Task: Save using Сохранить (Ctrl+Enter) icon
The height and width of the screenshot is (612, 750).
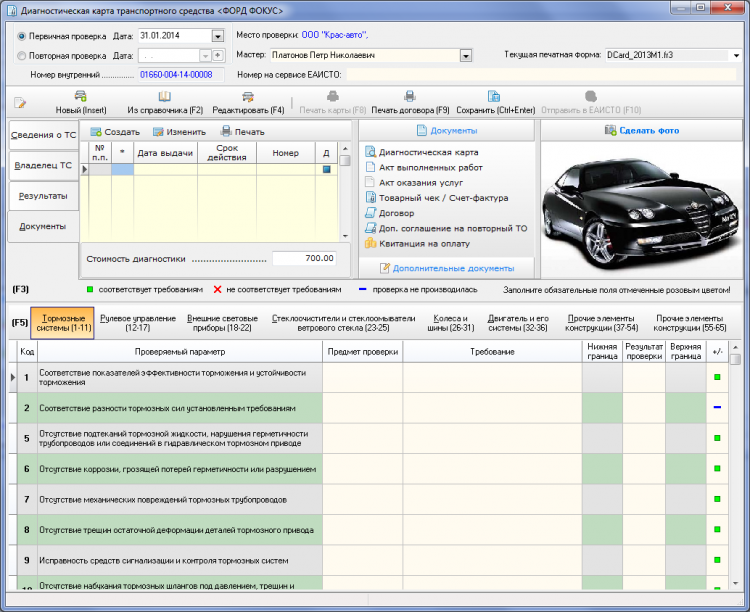Action: tap(494, 96)
